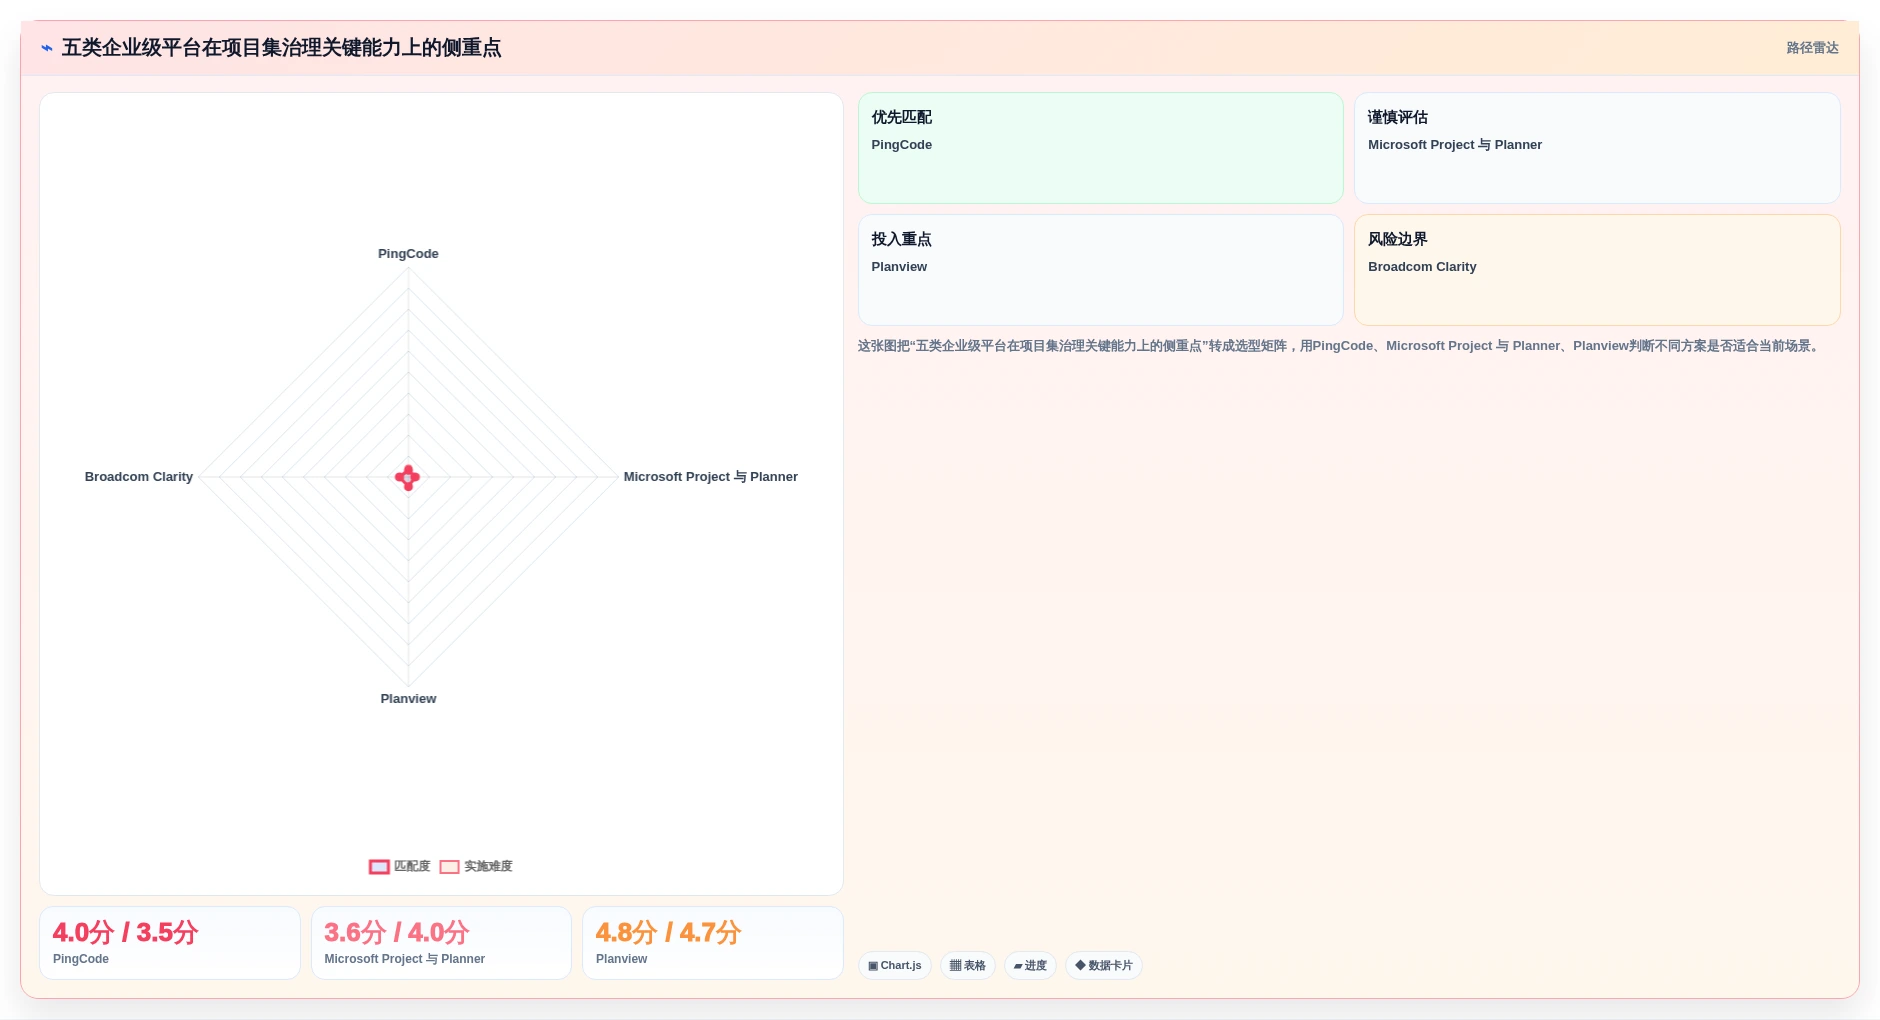Select the 投入重点 Planview card

point(1100,270)
